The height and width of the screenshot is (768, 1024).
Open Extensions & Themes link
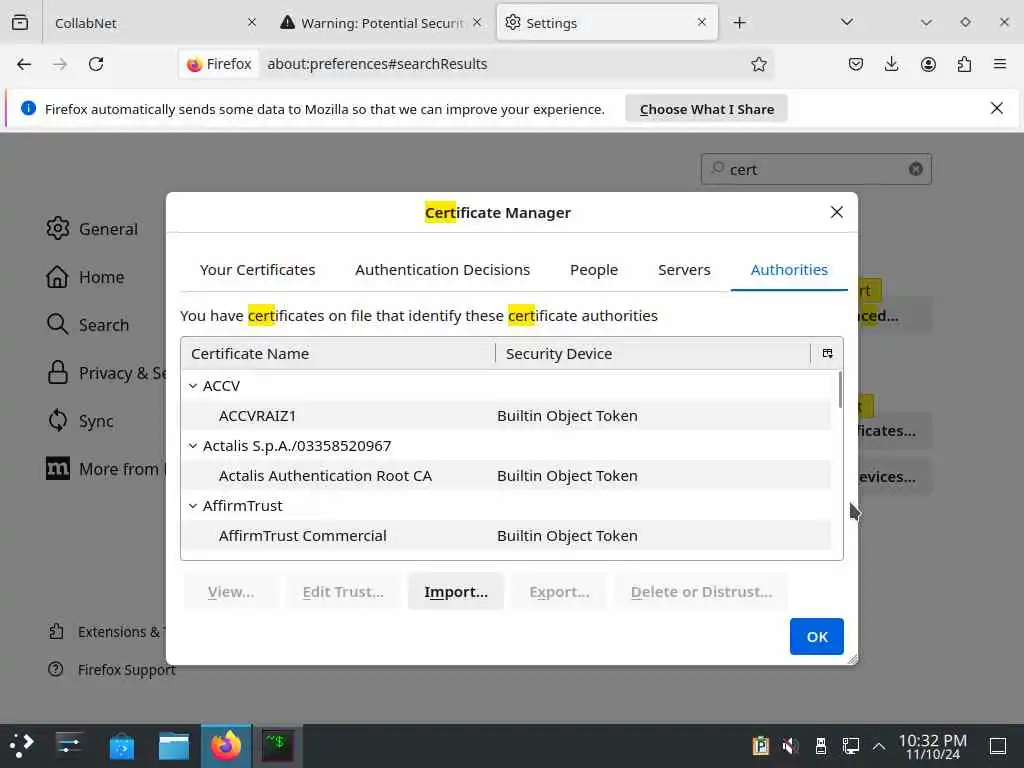coord(107,632)
